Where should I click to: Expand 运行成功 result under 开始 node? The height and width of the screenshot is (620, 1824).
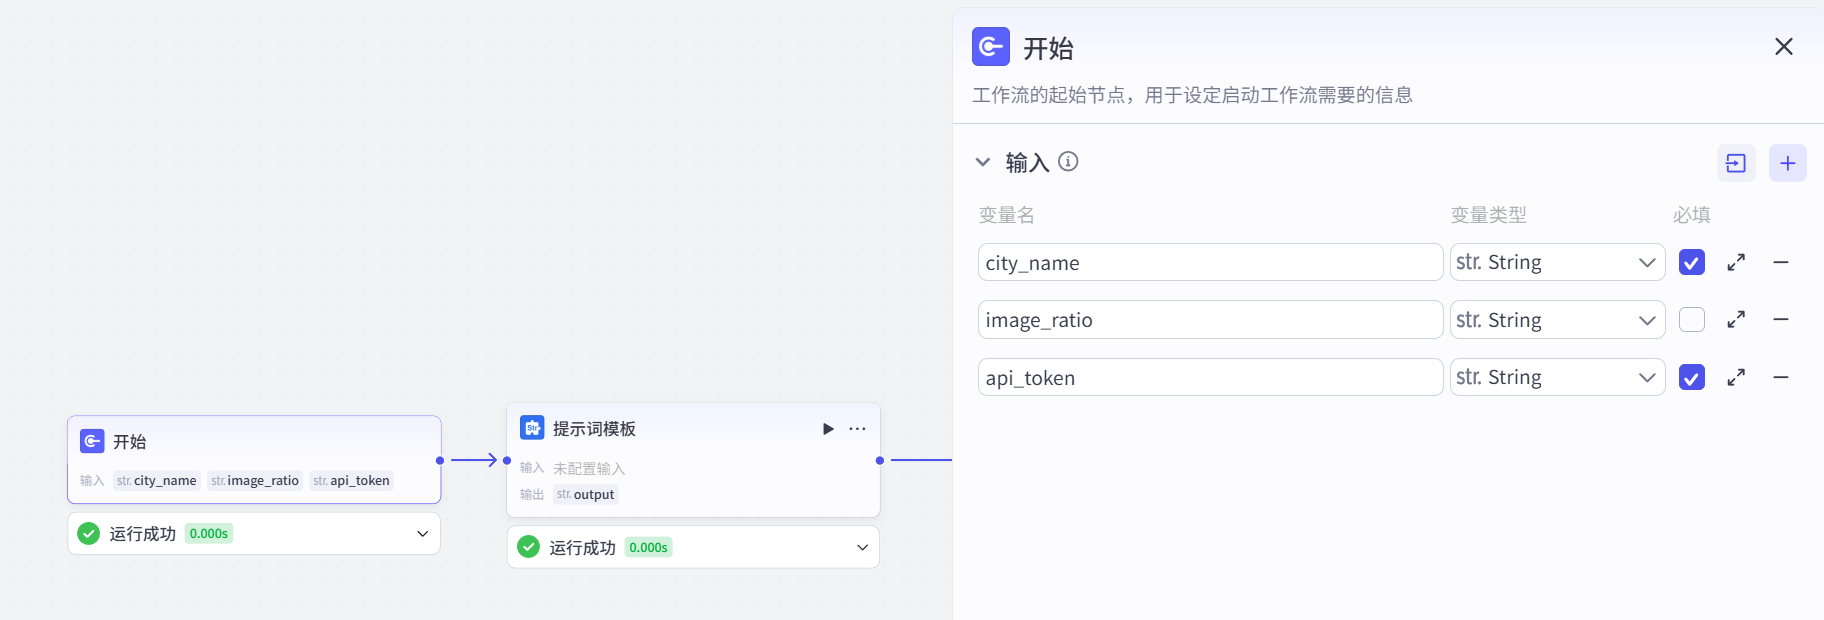(422, 534)
